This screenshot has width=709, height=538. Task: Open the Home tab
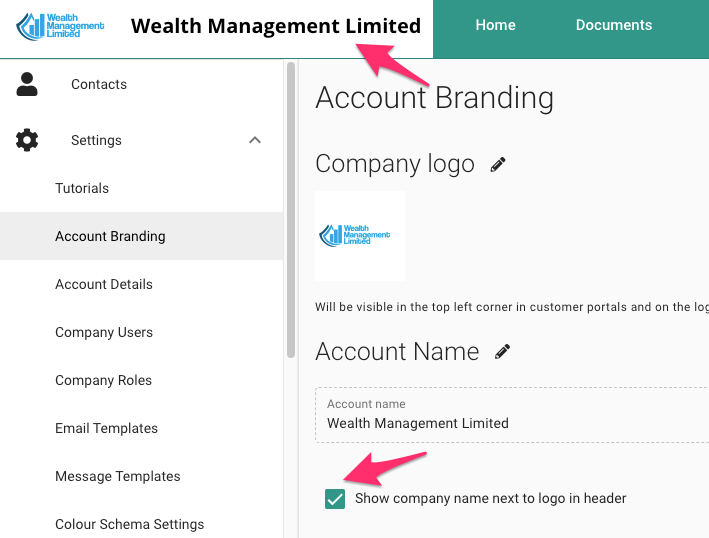pos(495,25)
